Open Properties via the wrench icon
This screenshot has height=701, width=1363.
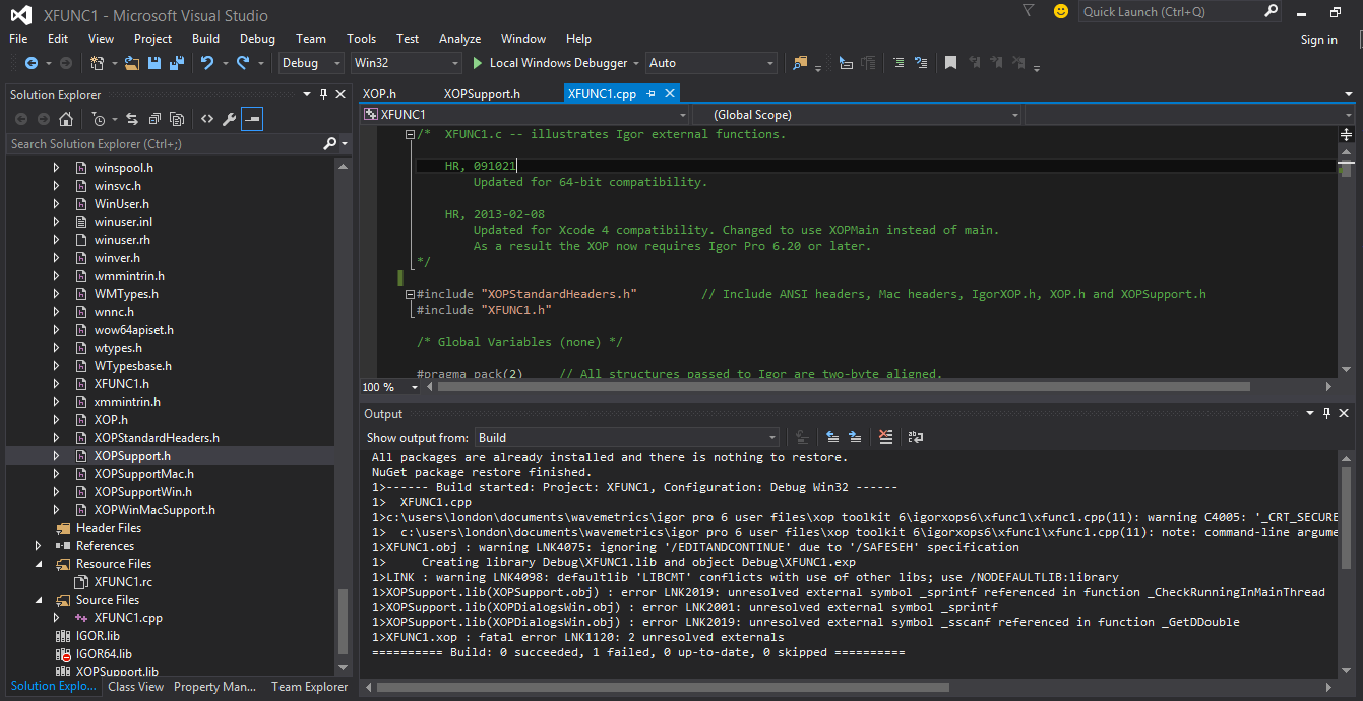click(229, 119)
